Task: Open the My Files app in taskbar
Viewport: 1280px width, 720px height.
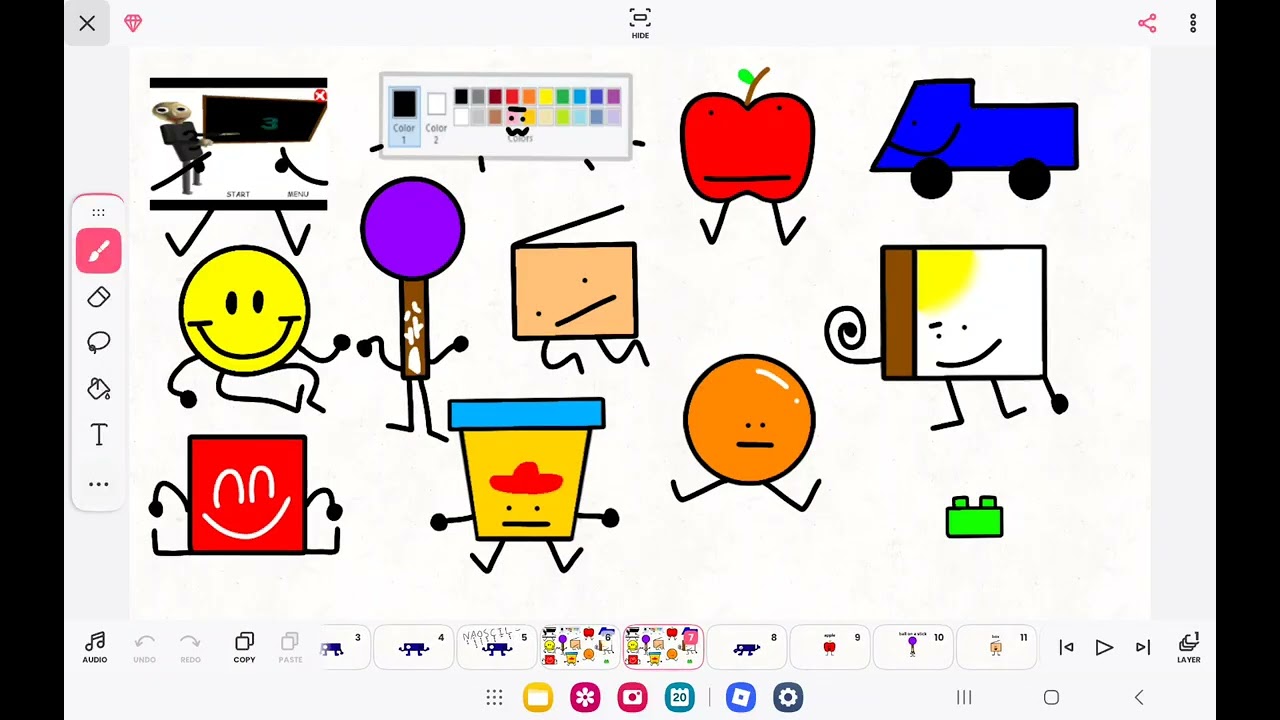Action: coord(538,697)
